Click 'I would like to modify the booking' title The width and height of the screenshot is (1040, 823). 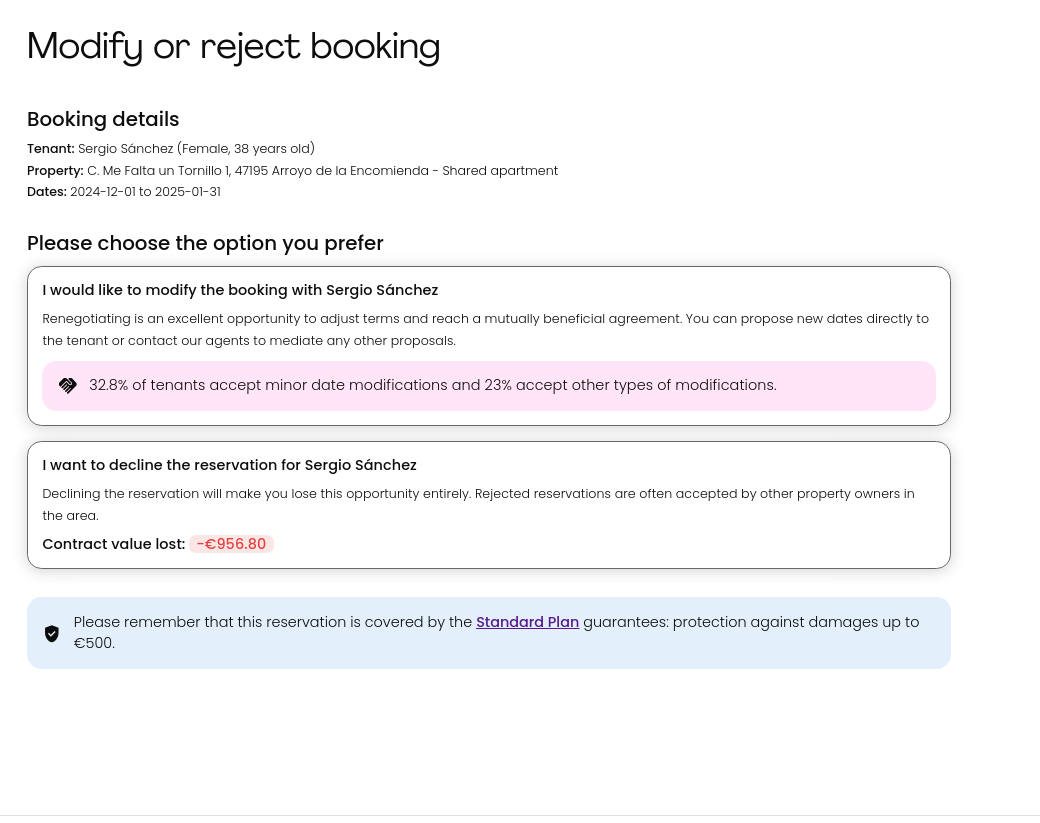[240, 290]
